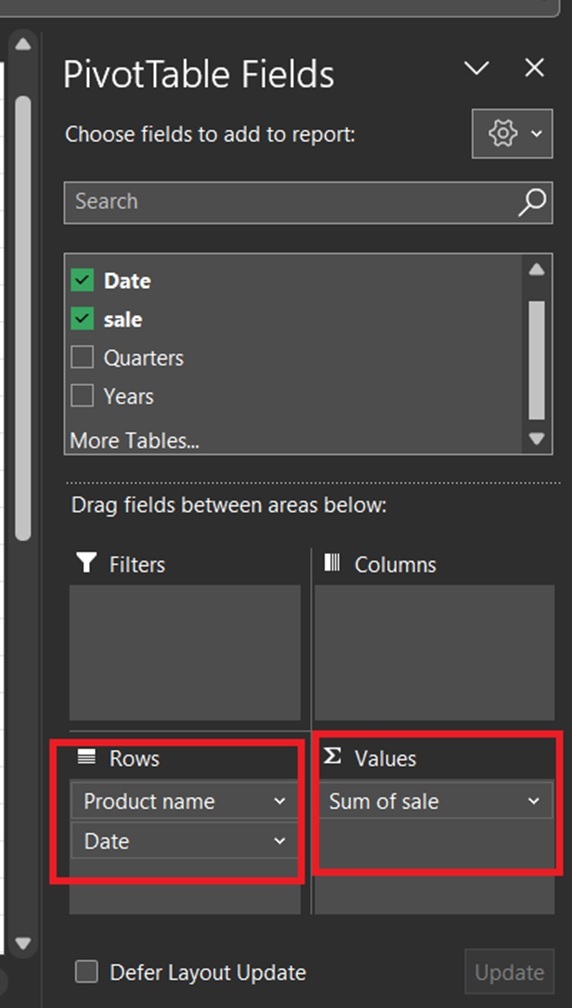Click the More Tables link
The height and width of the screenshot is (1008, 572).
pyautogui.click(x=134, y=441)
